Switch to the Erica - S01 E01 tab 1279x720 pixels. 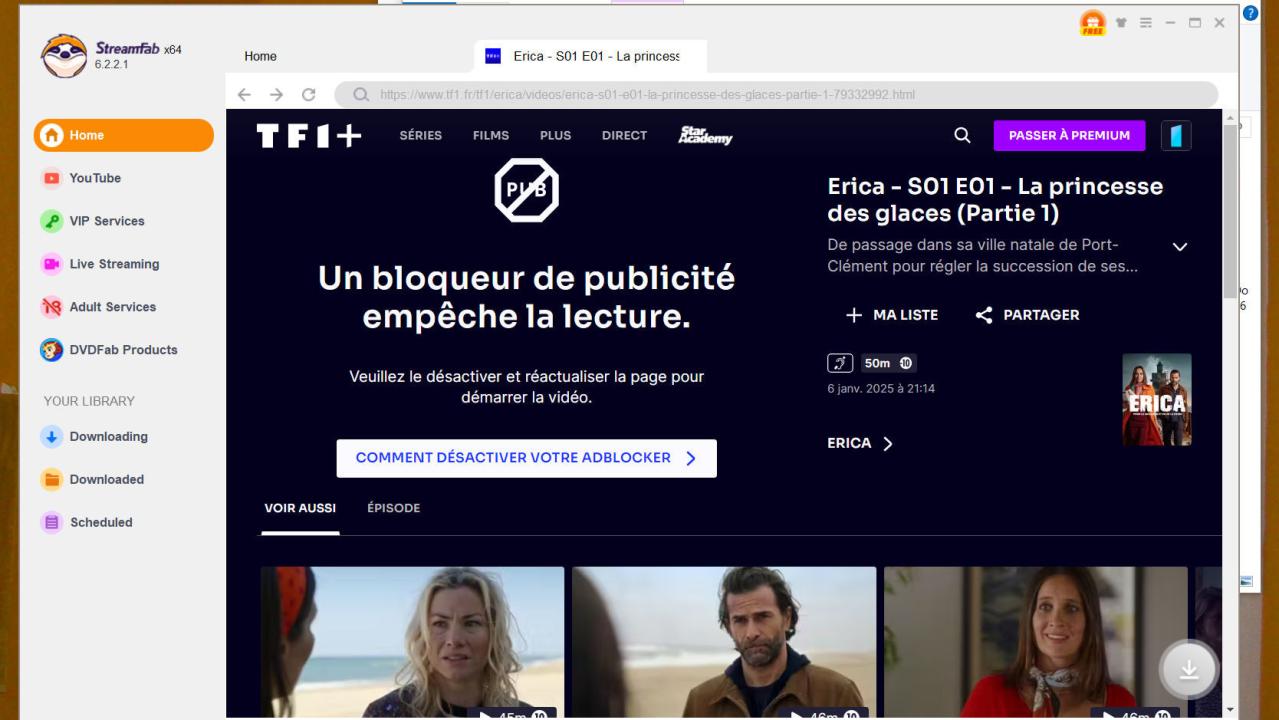[x=591, y=56]
